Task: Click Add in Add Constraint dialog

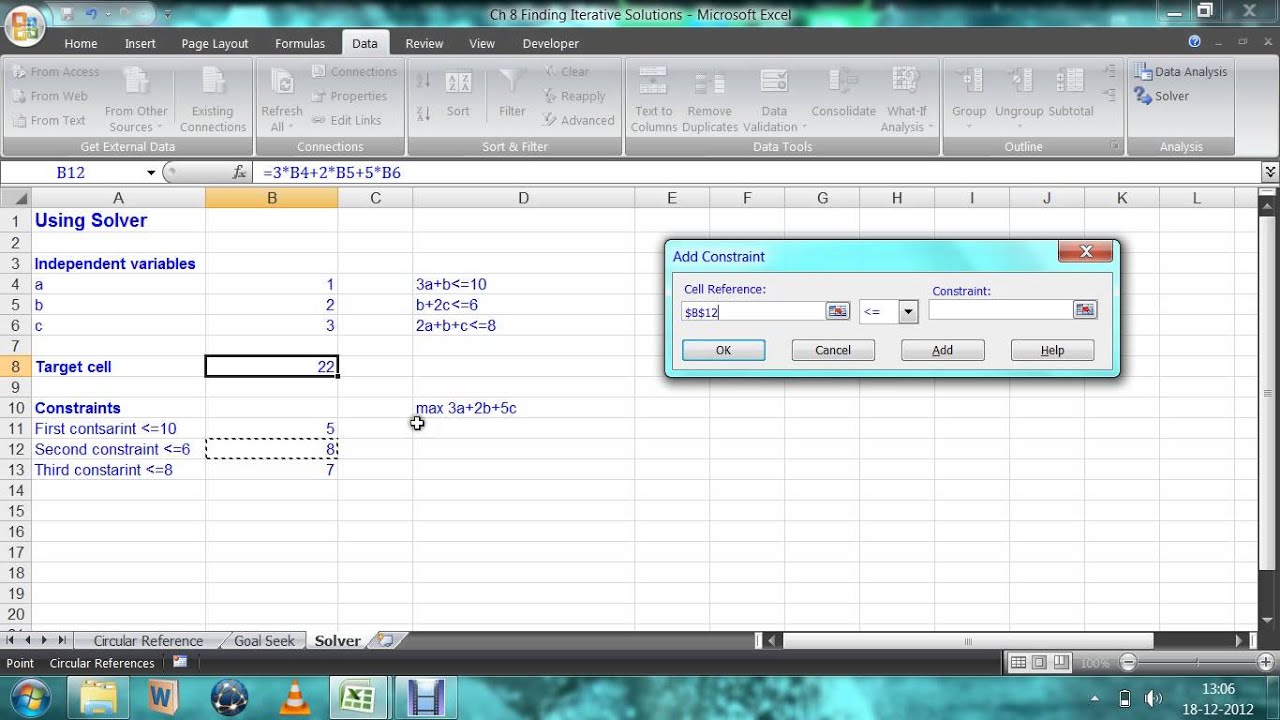Action: pyautogui.click(x=942, y=350)
